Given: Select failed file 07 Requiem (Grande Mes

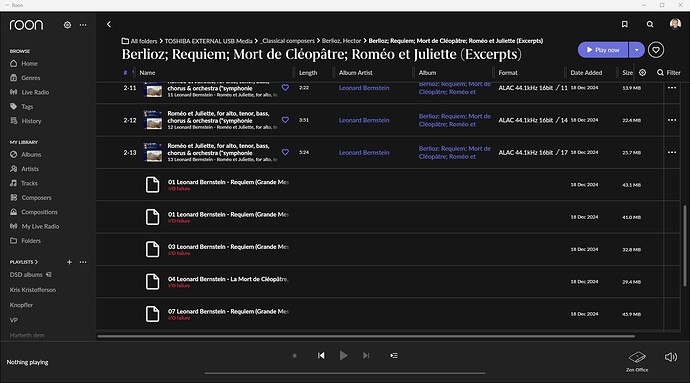Looking at the screenshot, I should coord(380,314).
